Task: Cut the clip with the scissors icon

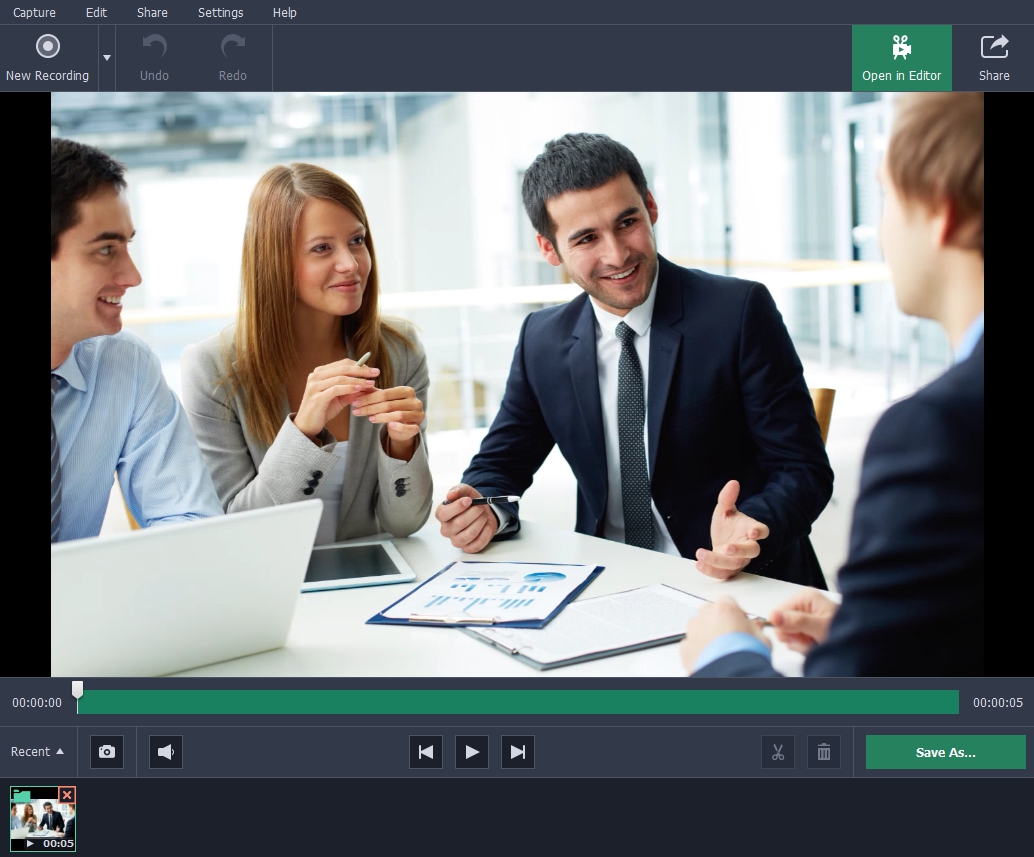Action: (778, 752)
